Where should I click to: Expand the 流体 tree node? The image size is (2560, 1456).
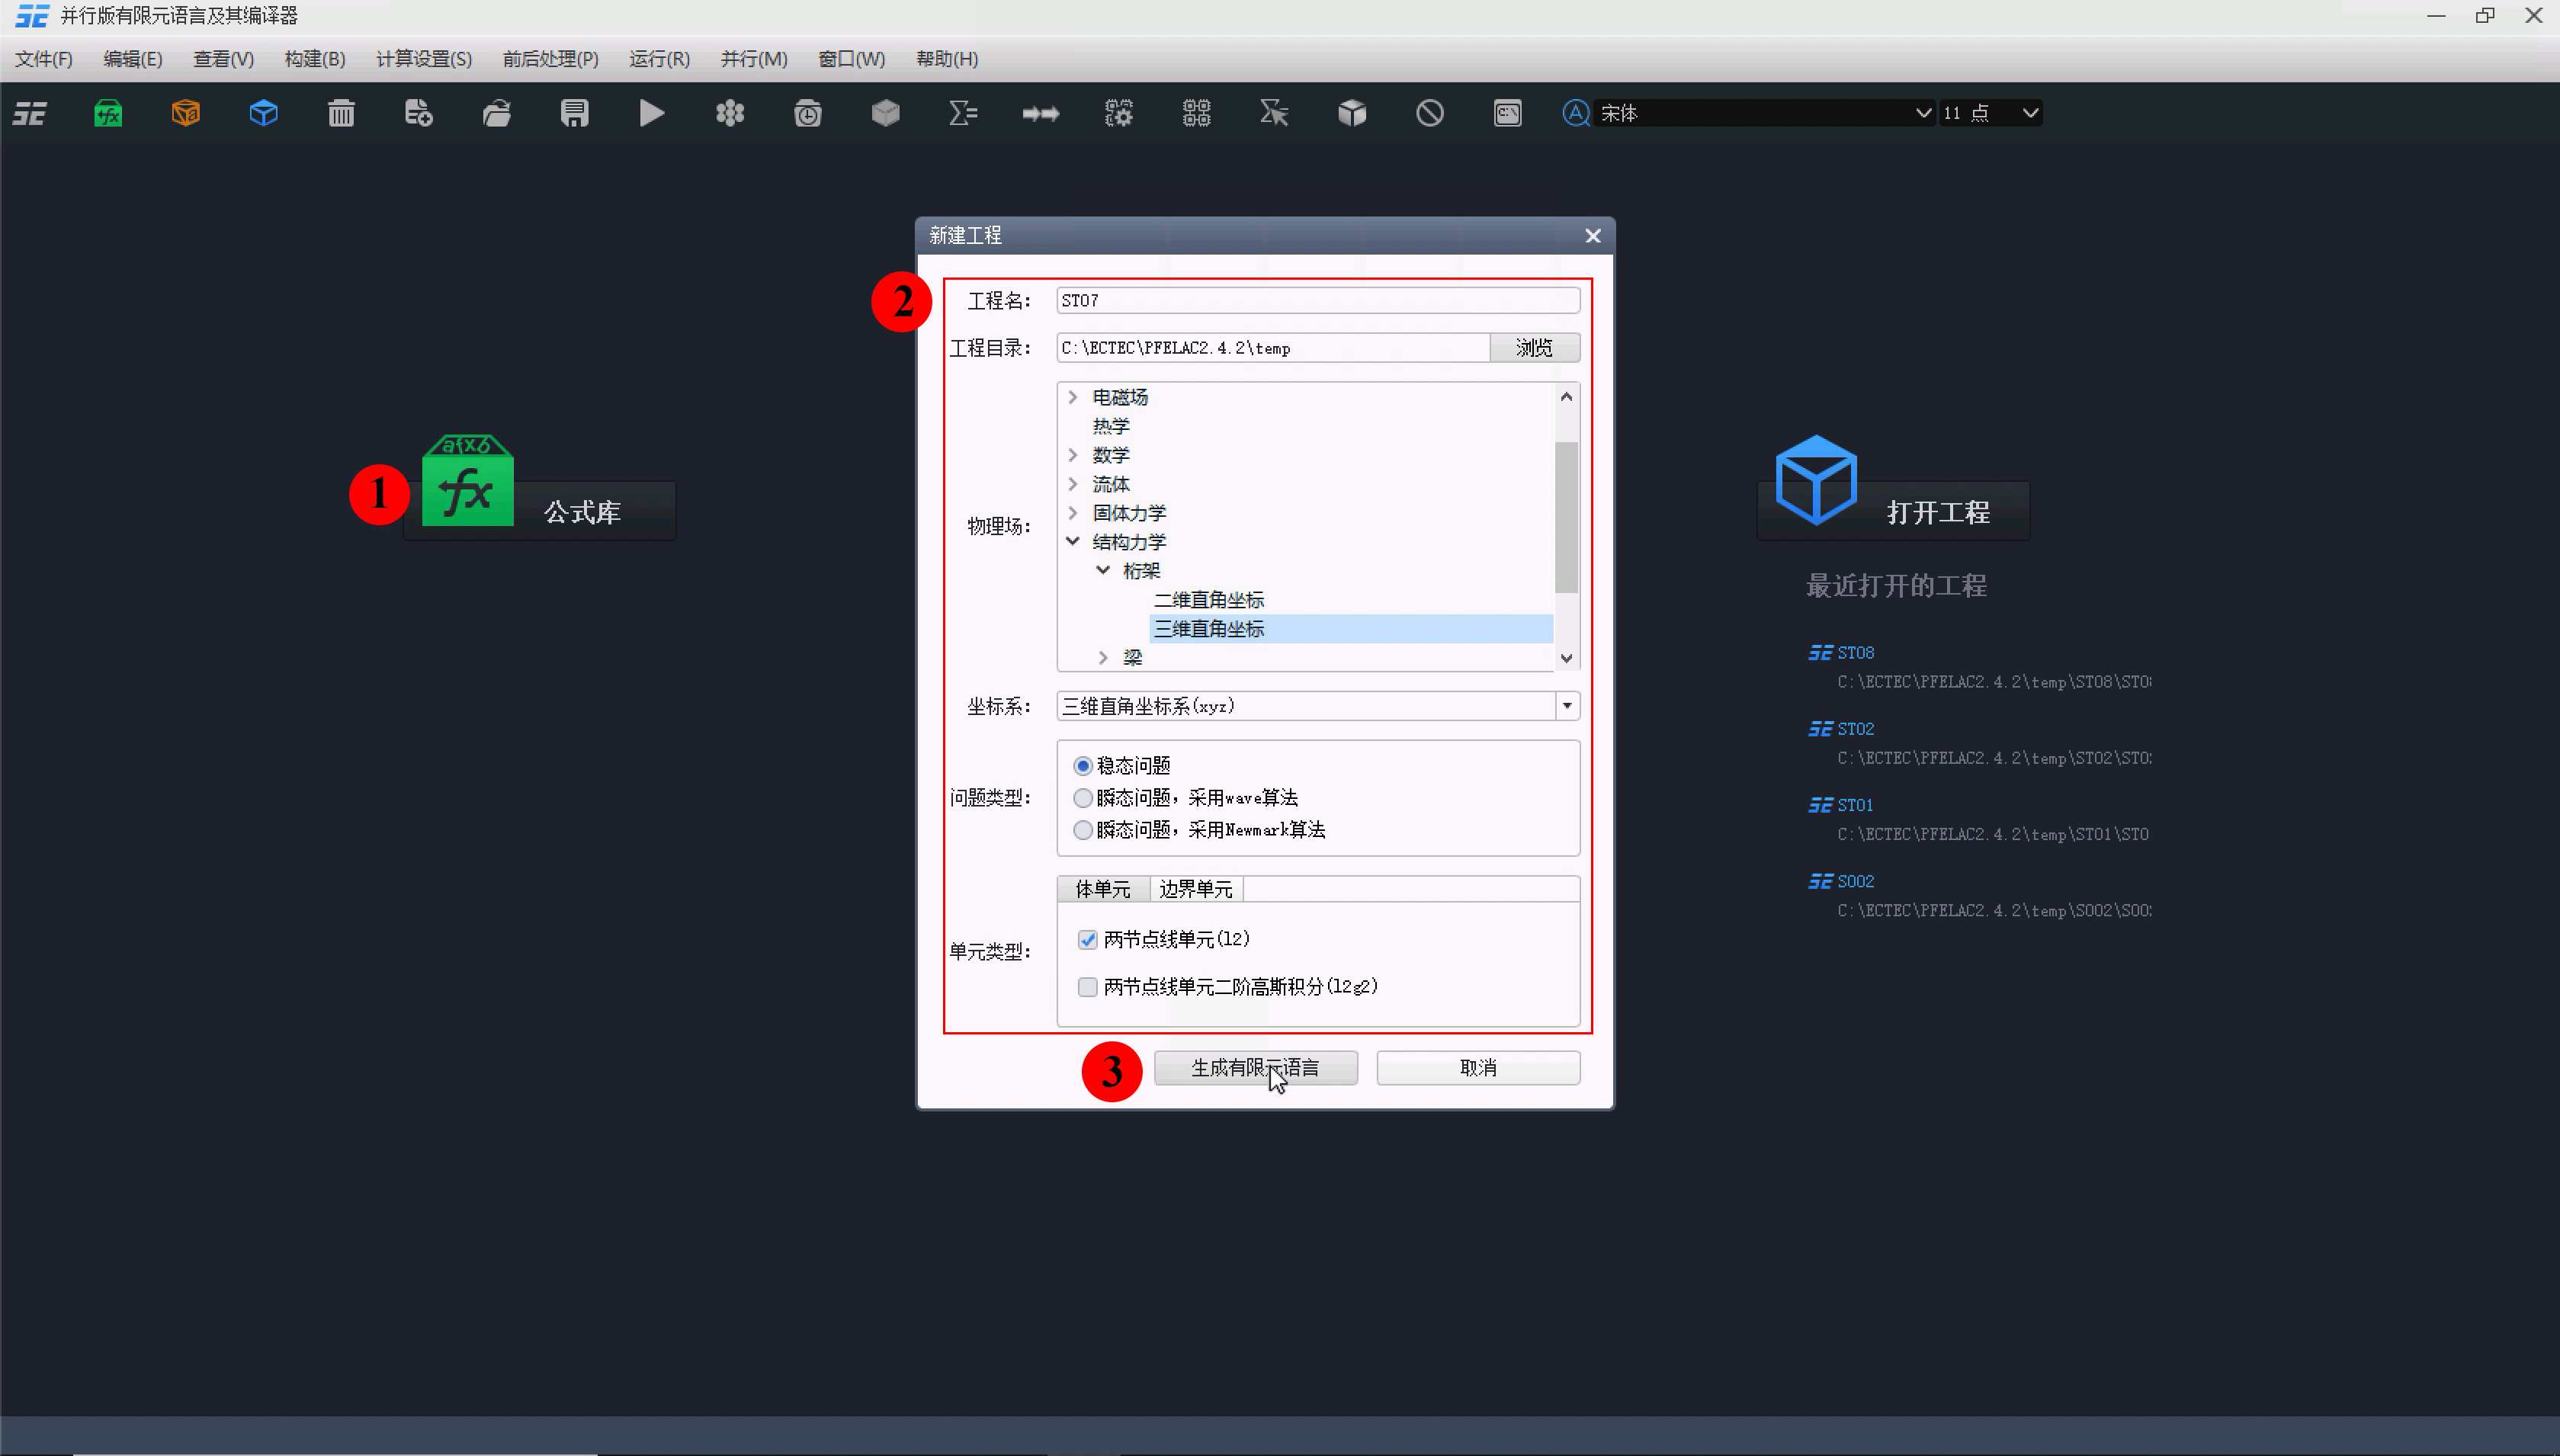pyautogui.click(x=1073, y=483)
